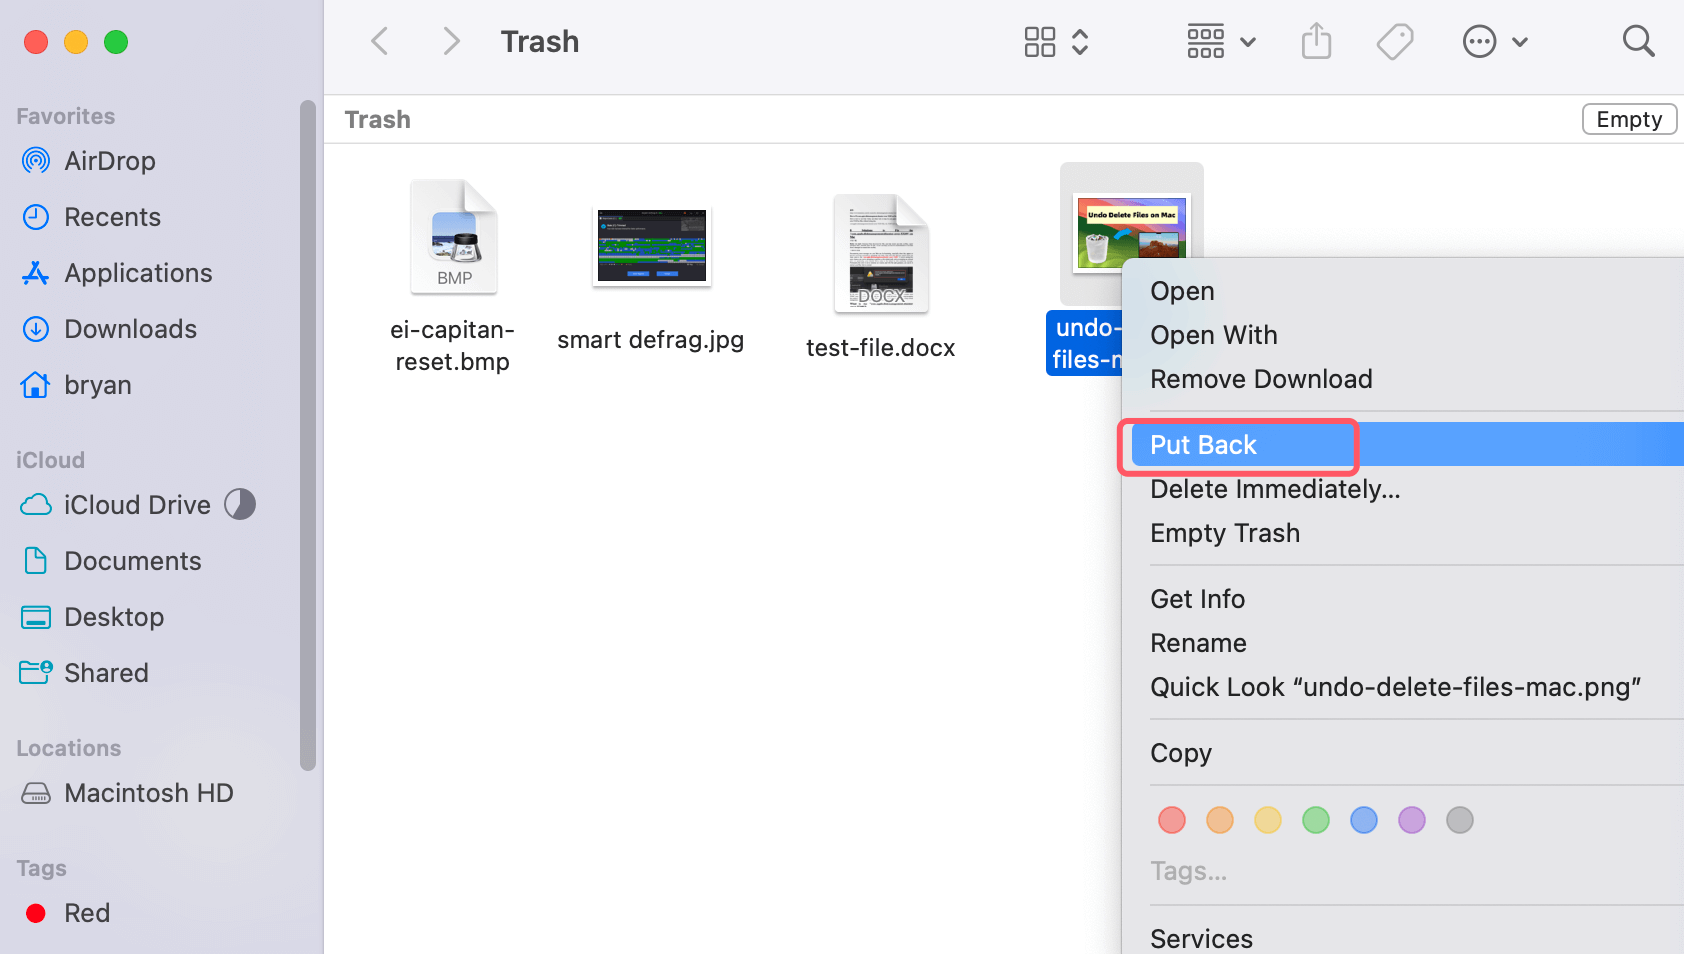Click the Share icon in the toolbar

click(x=1316, y=41)
